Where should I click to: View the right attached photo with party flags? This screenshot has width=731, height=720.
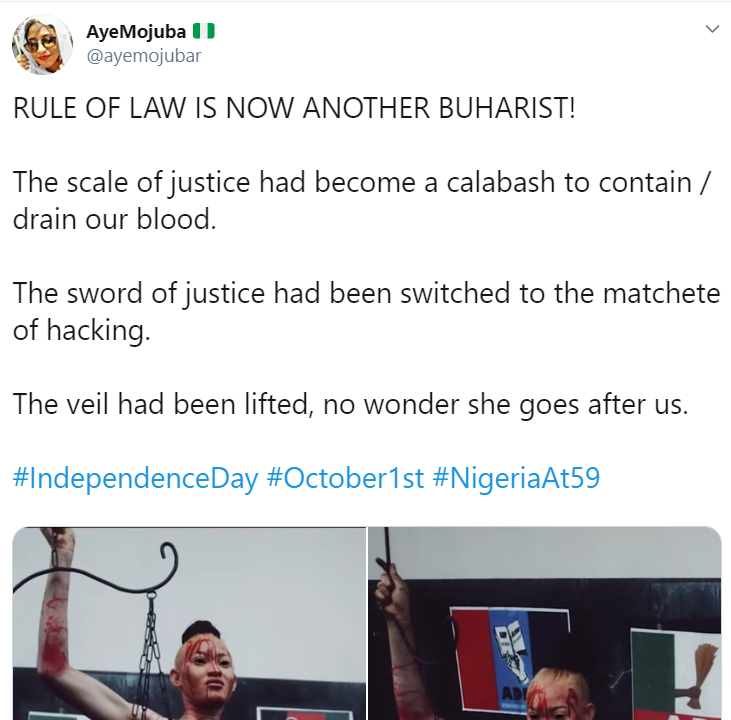[545, 623]
